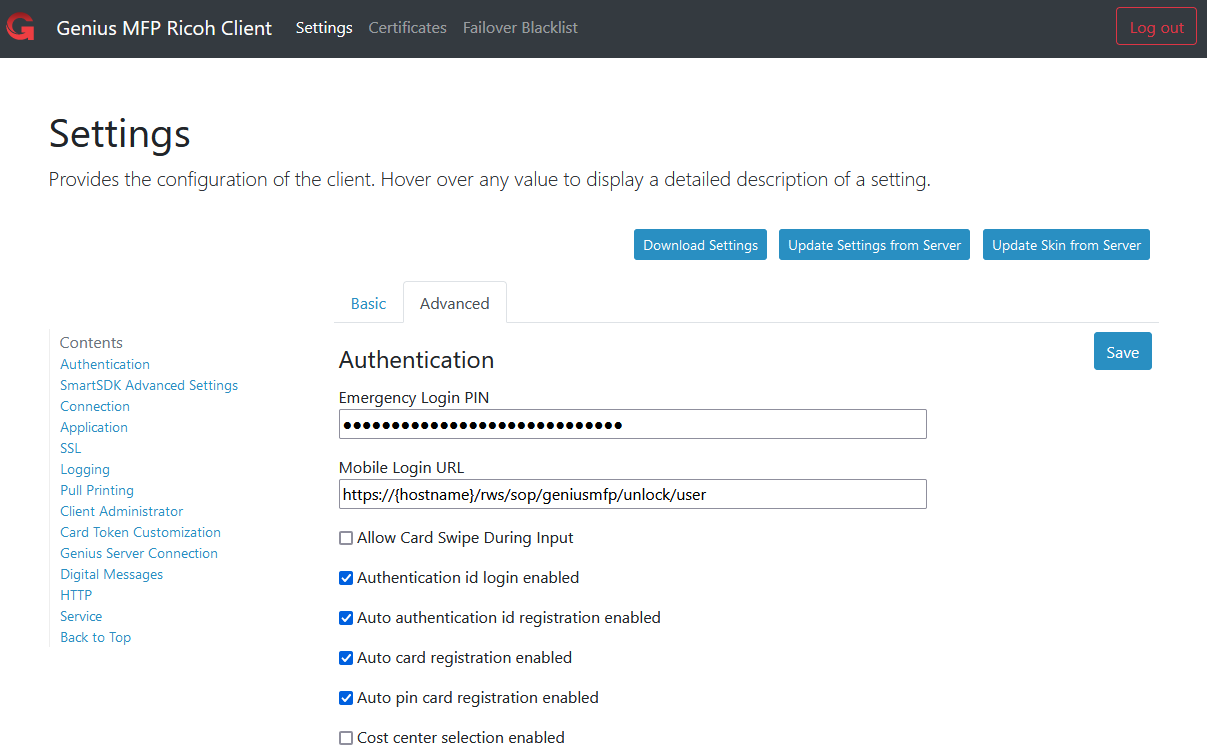Go to the Service section link
1207x752 pixels.
(81, 616)
